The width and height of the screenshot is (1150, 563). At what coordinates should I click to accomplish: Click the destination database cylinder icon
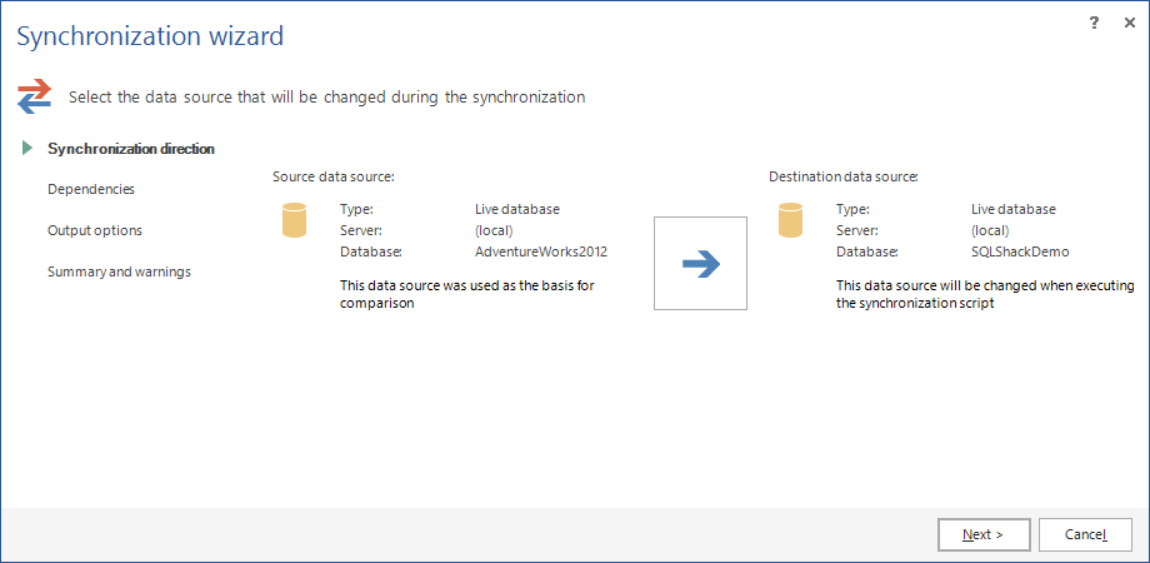point(790,220)
